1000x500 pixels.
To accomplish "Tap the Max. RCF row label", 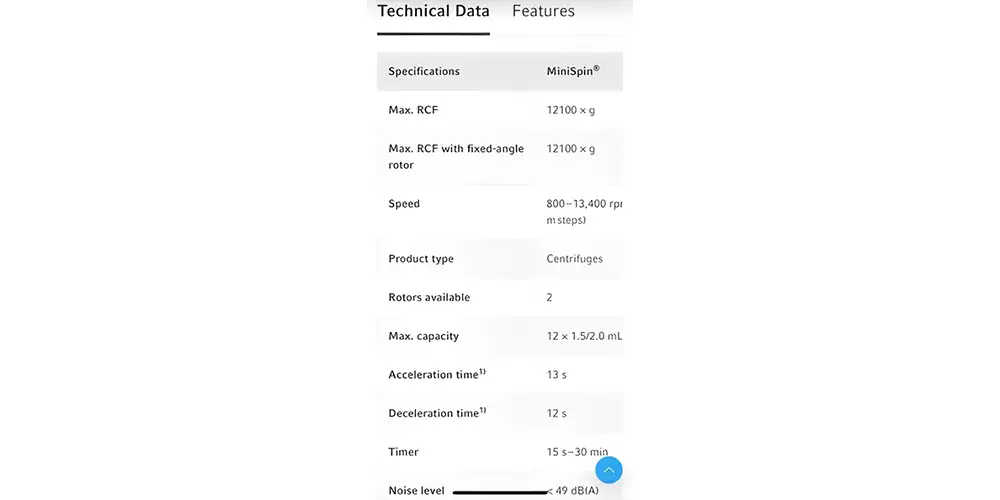I will [413, 110].
